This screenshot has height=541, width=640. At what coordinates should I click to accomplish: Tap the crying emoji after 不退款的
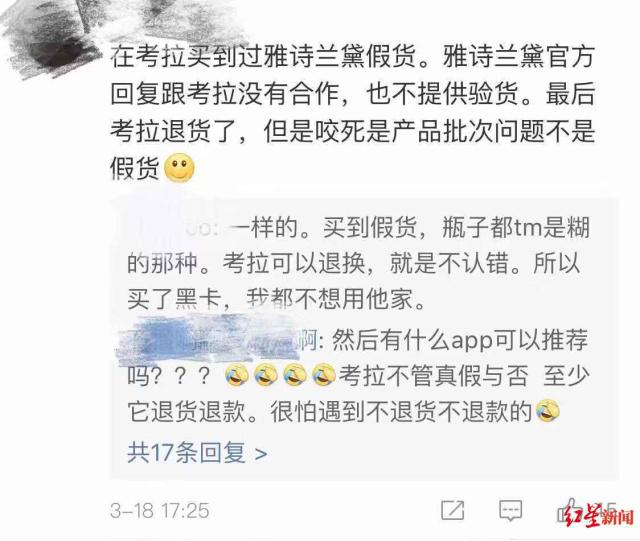(x=547, y=411)
